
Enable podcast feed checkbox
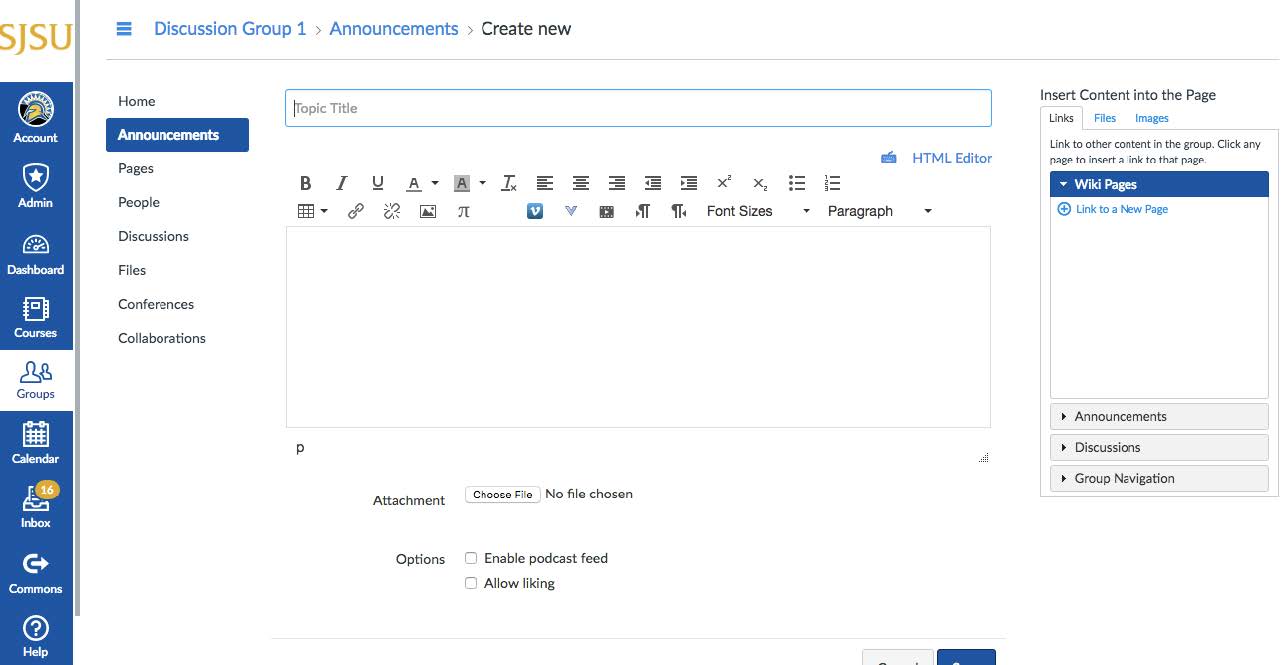pos(471,558)
